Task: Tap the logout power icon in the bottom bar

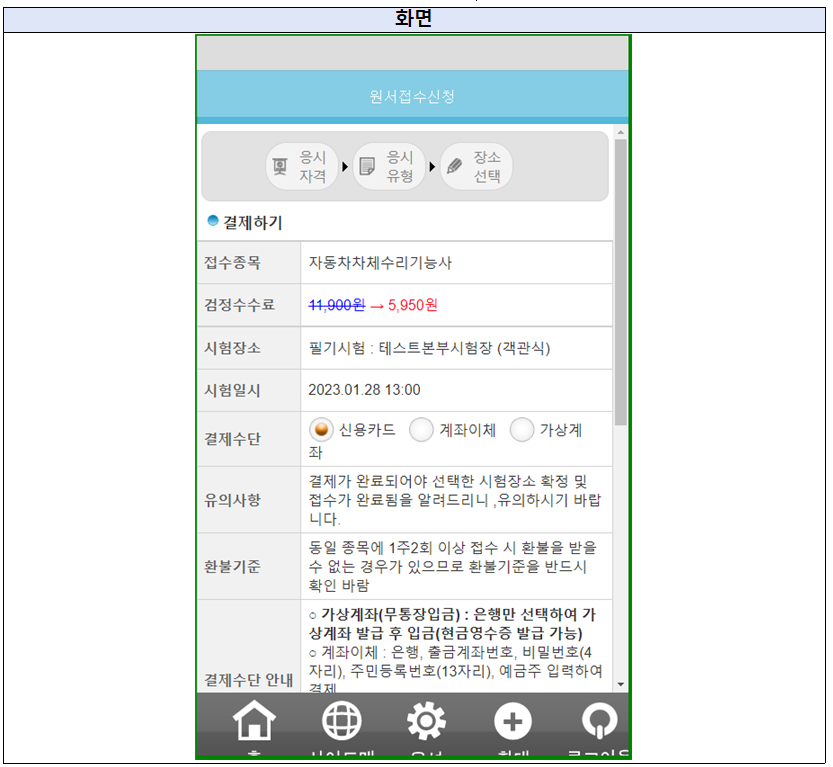Action: [x=600, y=721]
